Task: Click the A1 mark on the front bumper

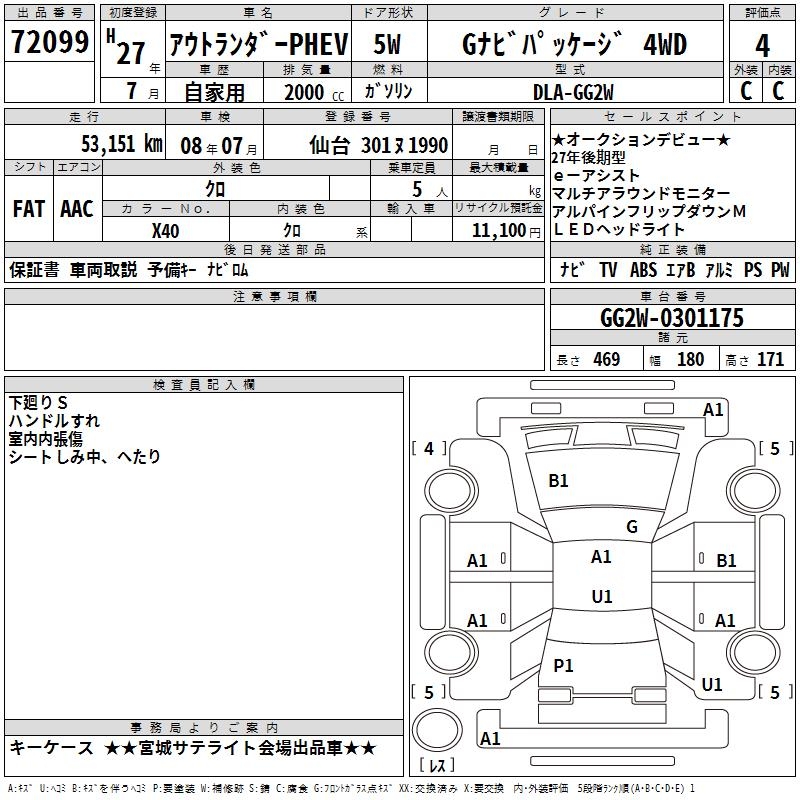Action: [713, 409]
